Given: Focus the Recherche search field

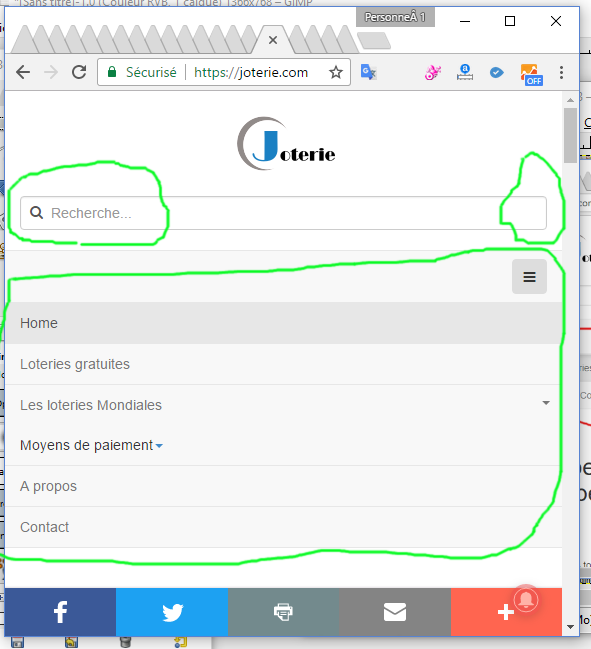Looking at the screenshot, I should [283, 213].
